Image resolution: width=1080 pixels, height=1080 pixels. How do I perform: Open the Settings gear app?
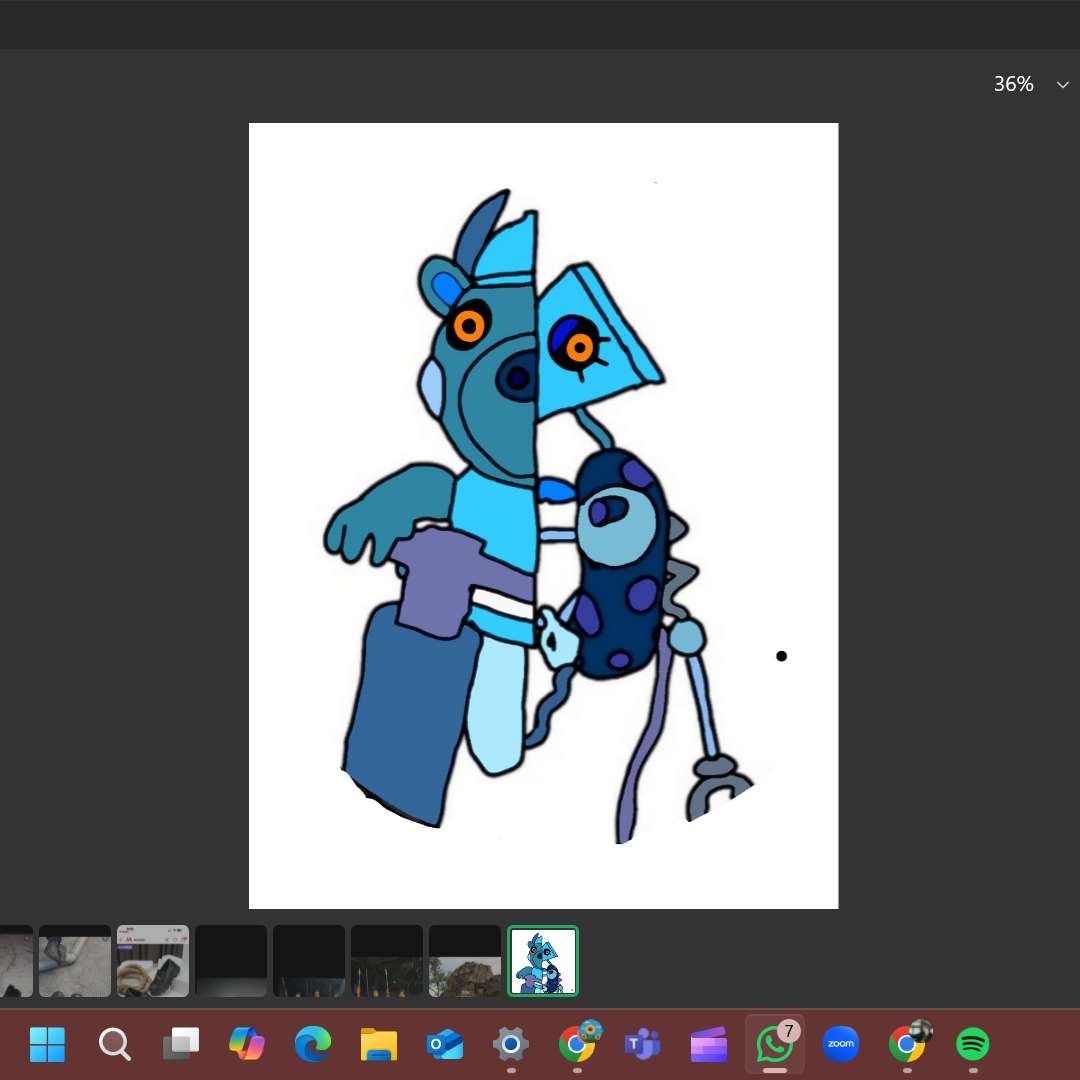511,1045
